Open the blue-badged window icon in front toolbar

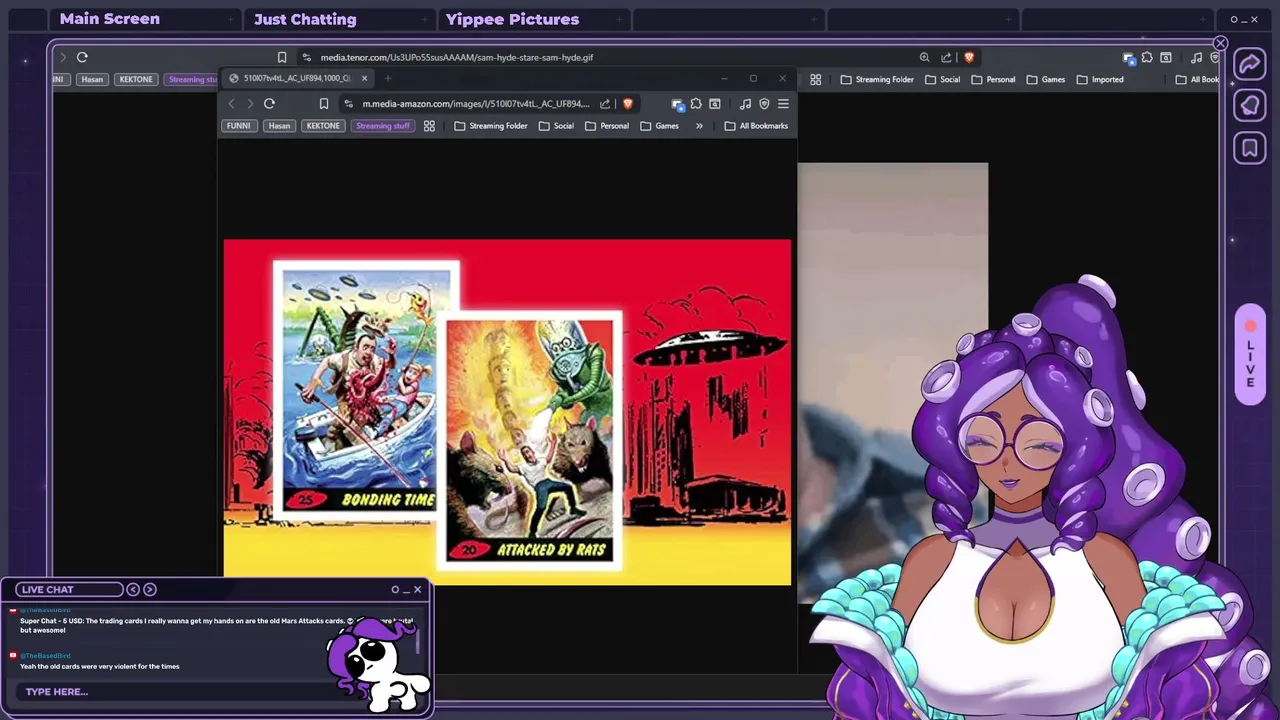click(678, 104)
